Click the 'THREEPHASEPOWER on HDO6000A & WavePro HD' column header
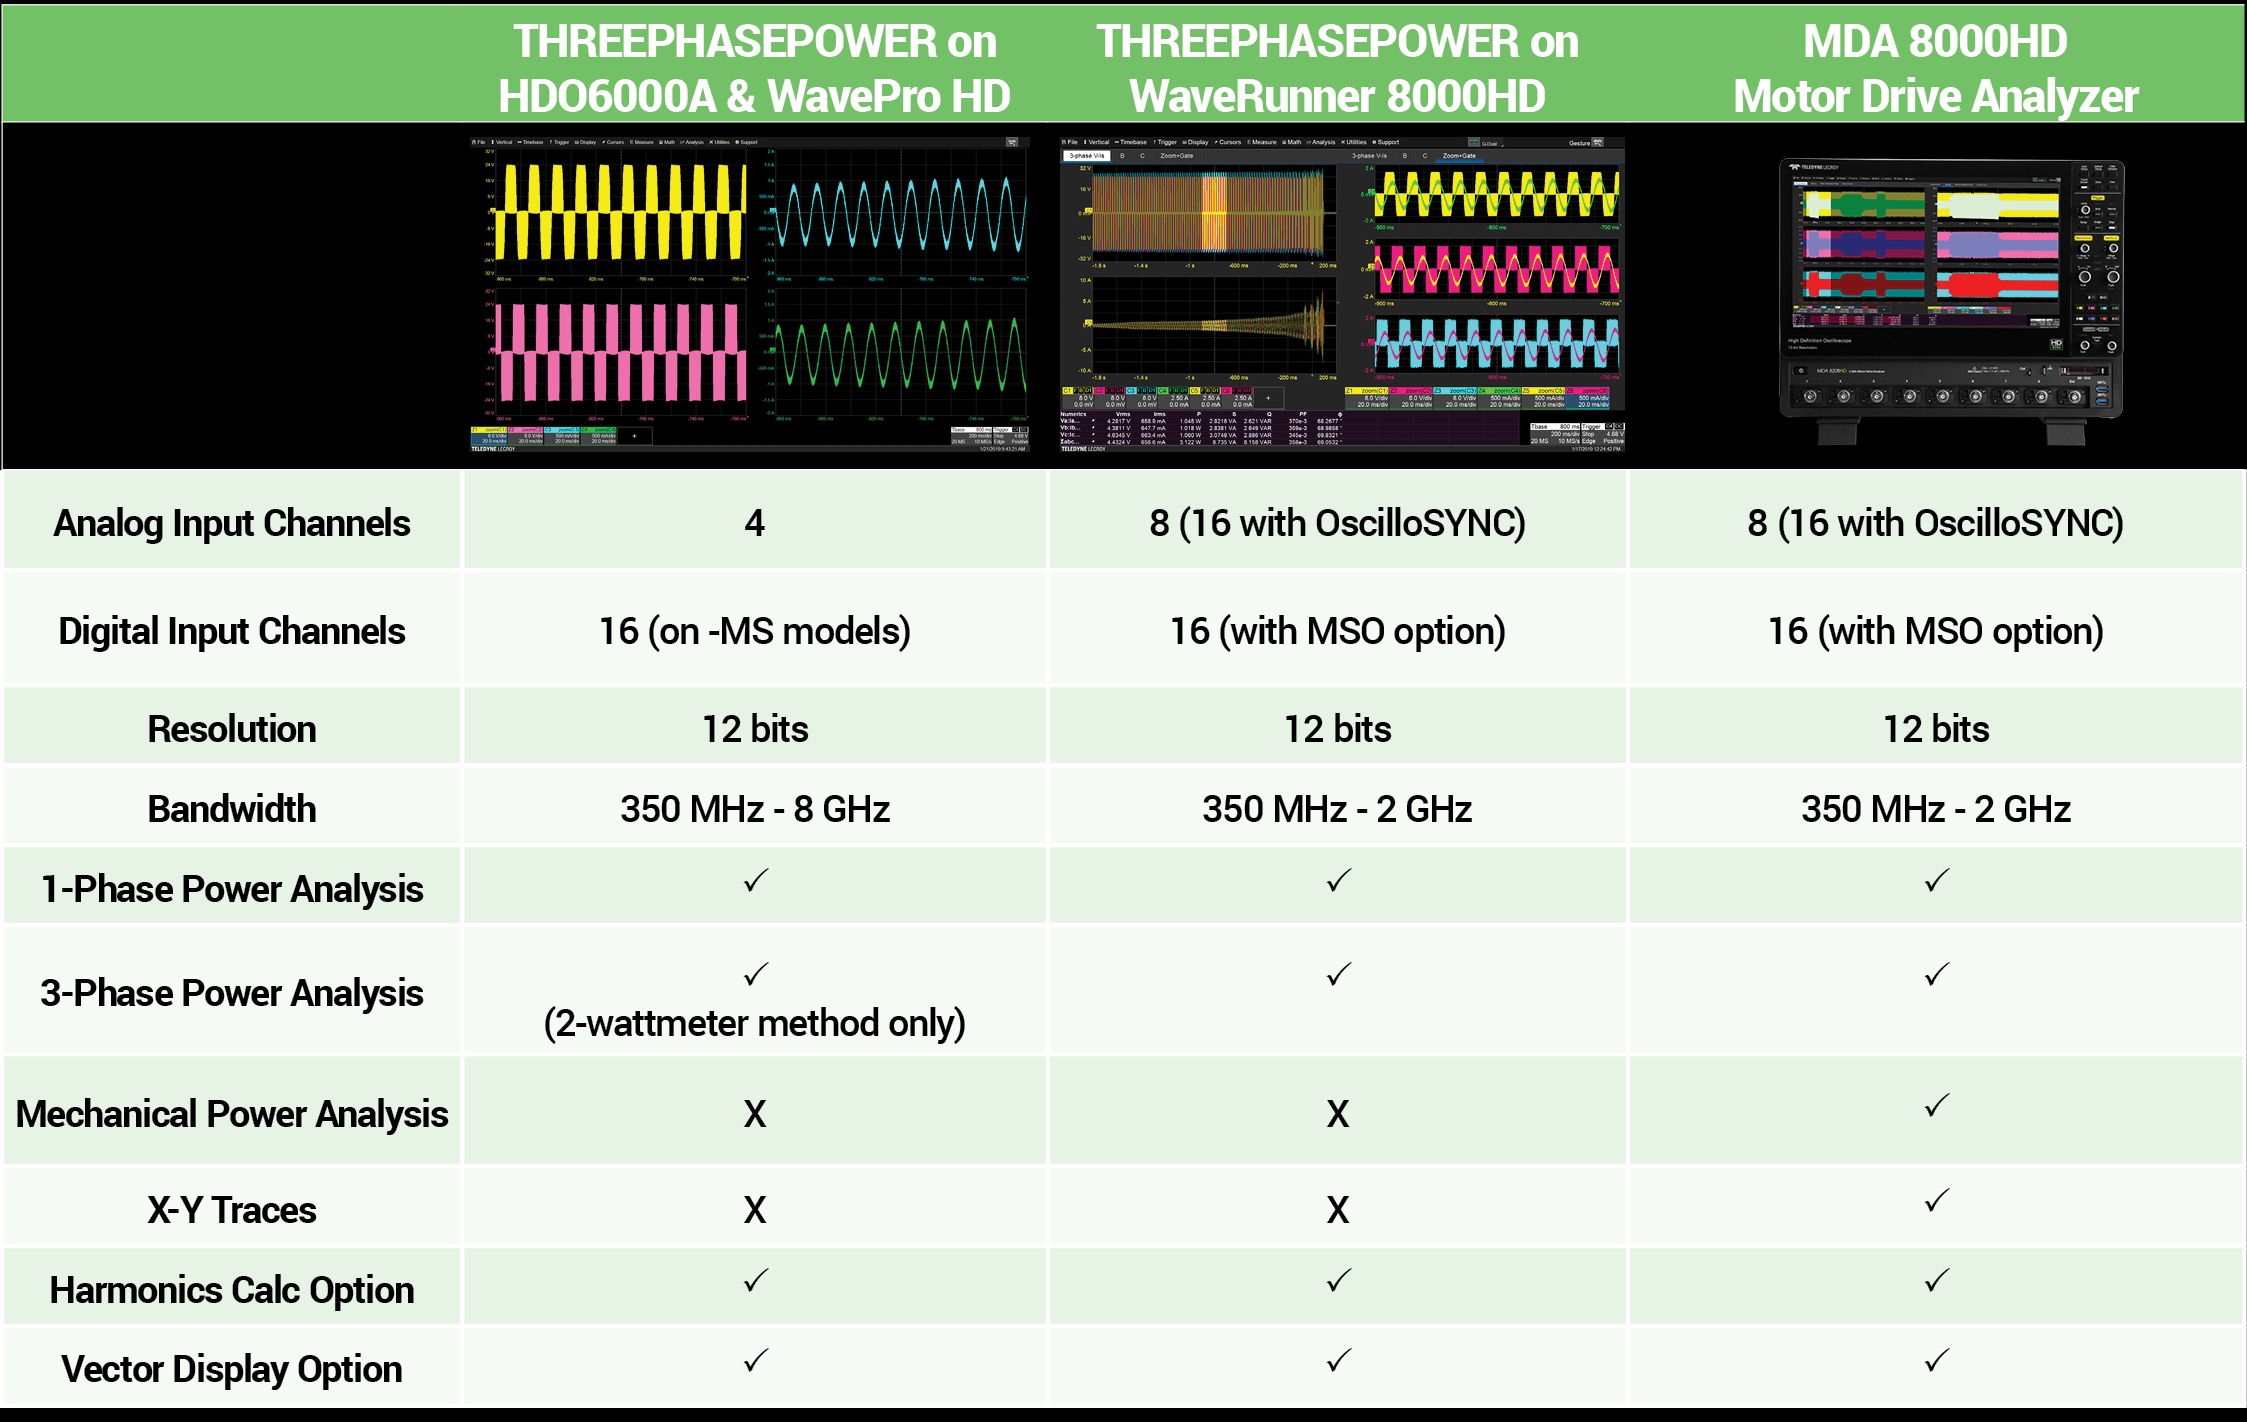This screenshot has width=2247, height=1422. point(755,68)
